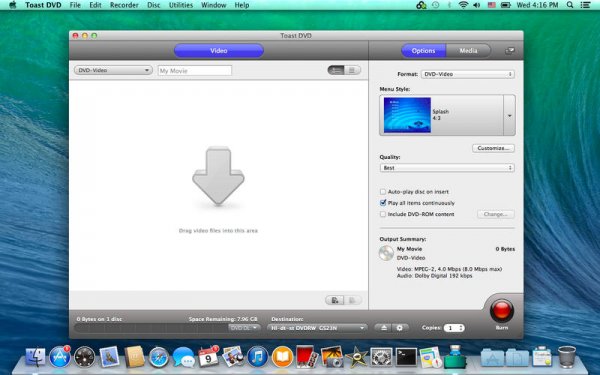Screen dimensions: 600x375
Task: Click the eject disc icon
Action: pos(383,328)
